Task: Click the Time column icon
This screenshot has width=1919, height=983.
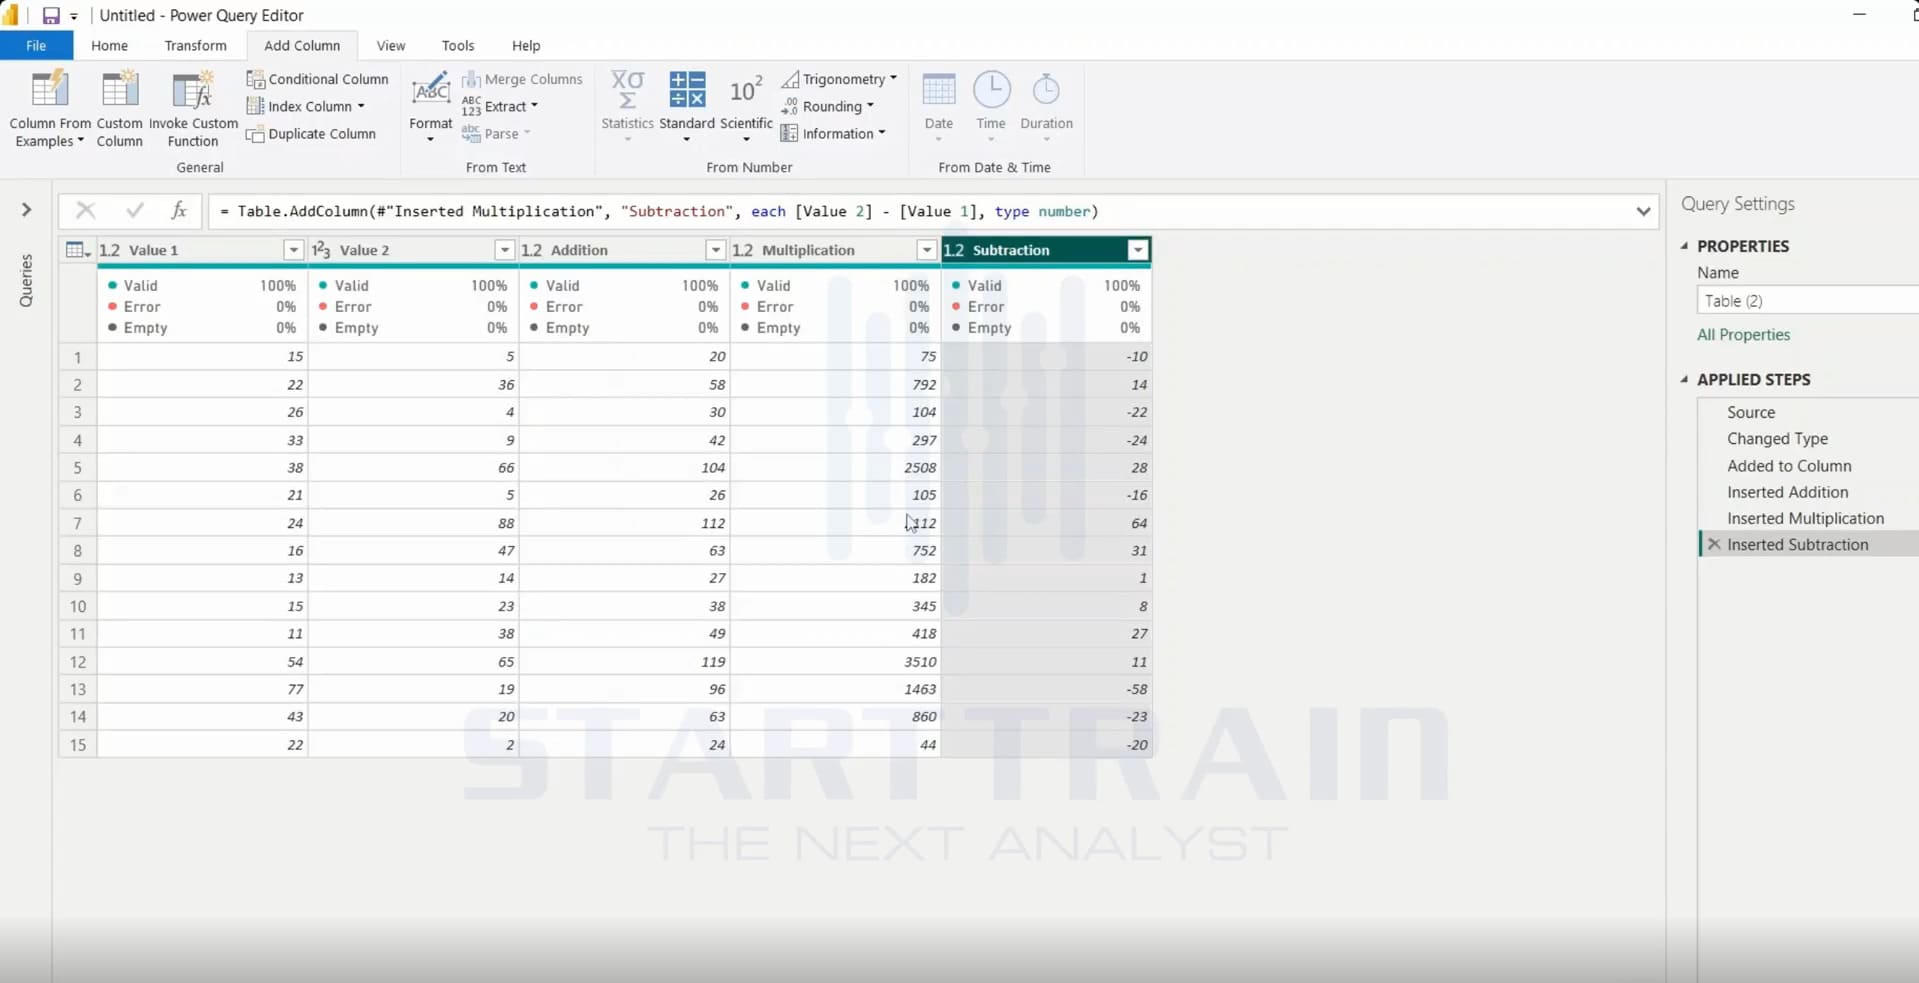Action: point(991,89)
